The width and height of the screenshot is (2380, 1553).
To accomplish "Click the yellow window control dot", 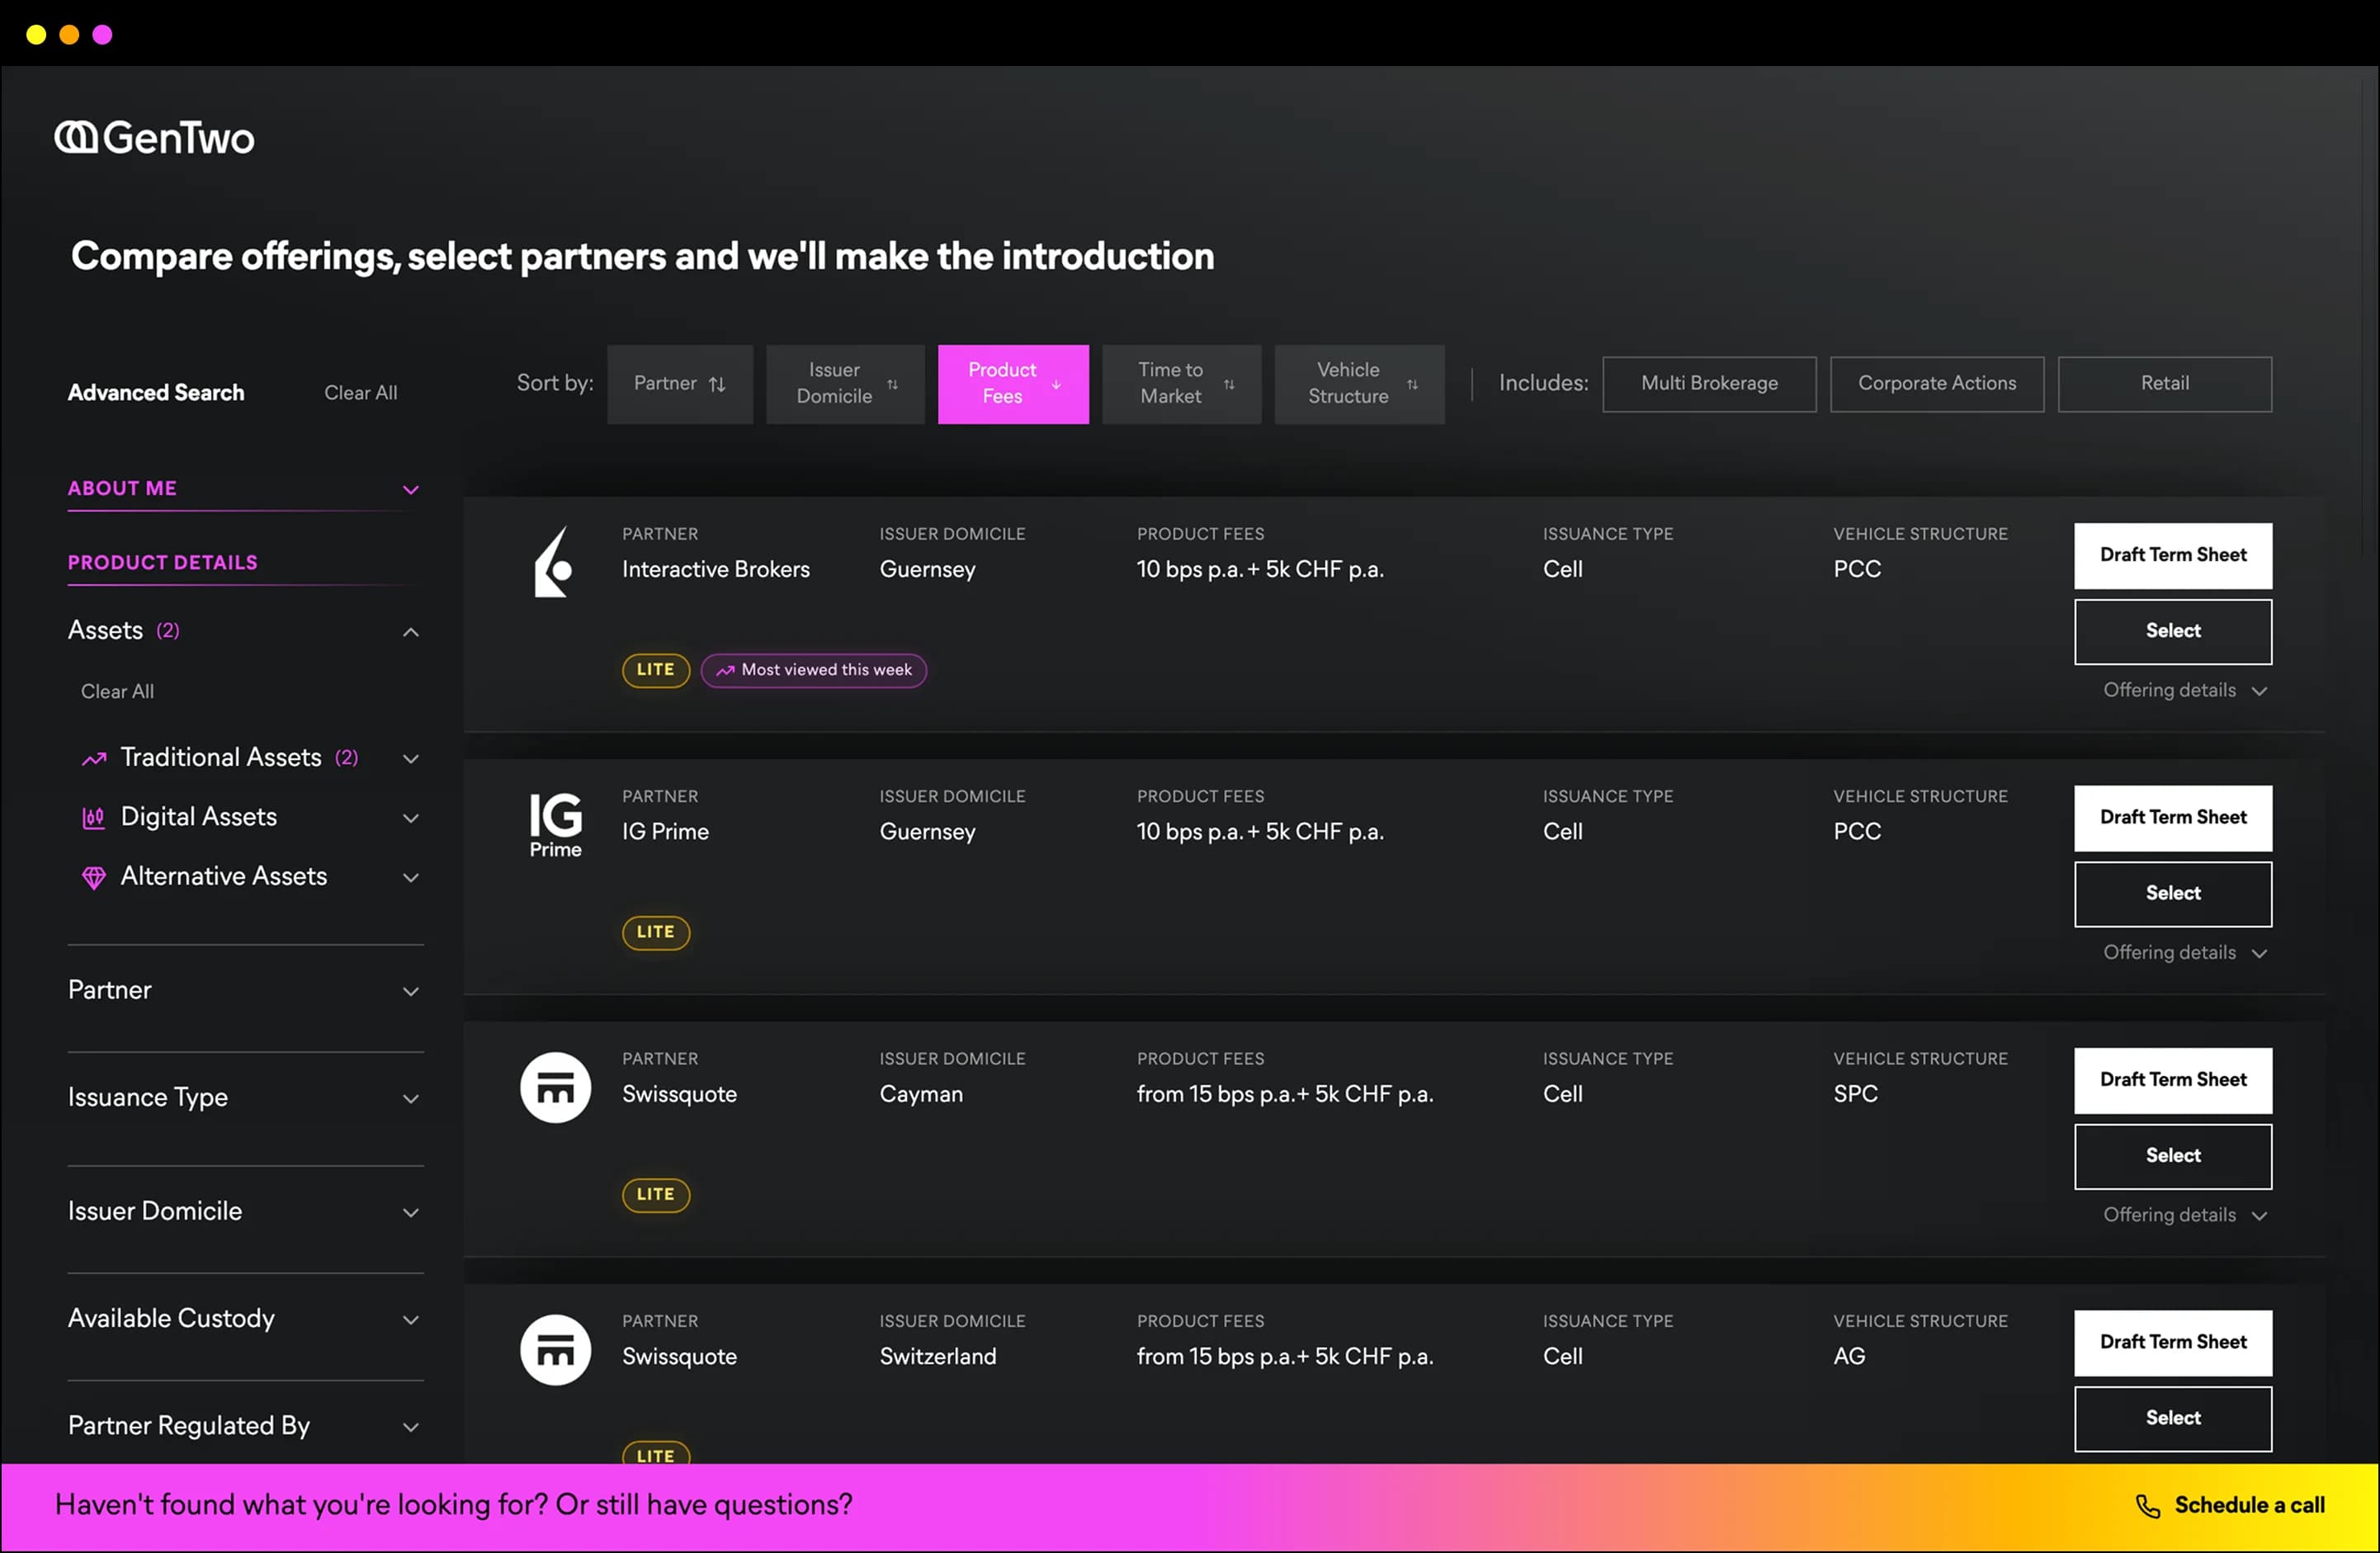I will pyautogui.click(x=36, y=35).
